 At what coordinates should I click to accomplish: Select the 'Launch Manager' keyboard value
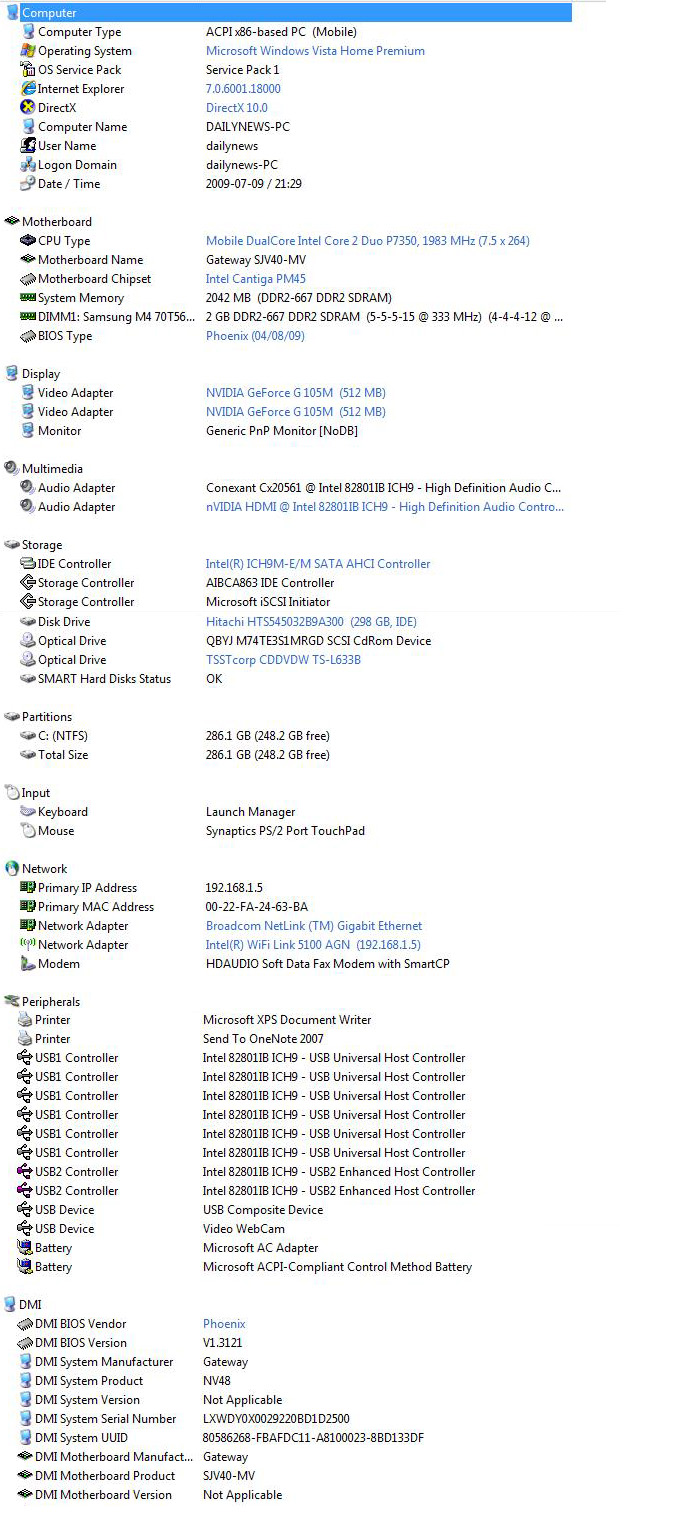click(x=251, y=812)
